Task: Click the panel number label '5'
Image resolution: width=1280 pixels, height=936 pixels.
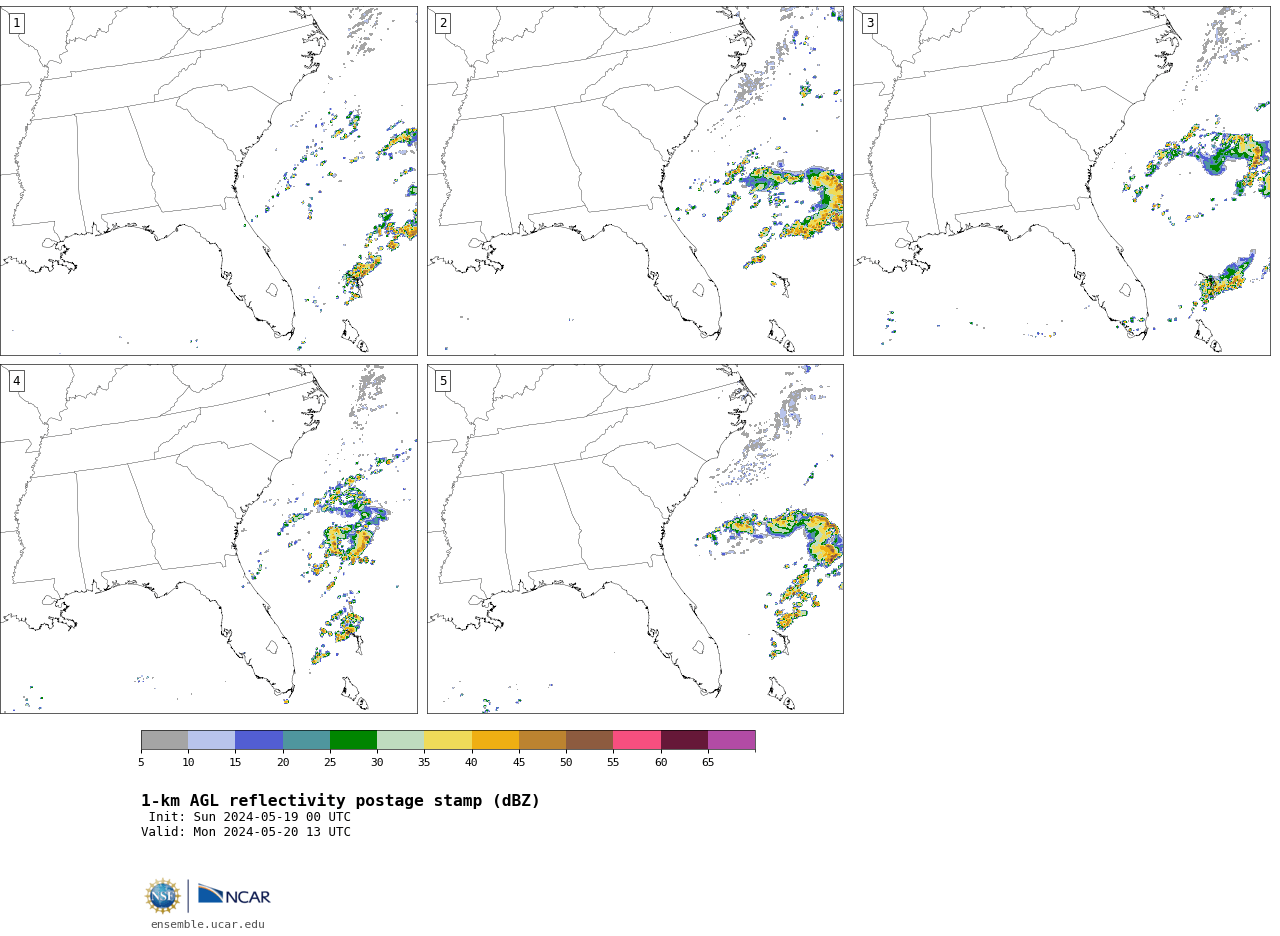Action: [x=443, y=381]
